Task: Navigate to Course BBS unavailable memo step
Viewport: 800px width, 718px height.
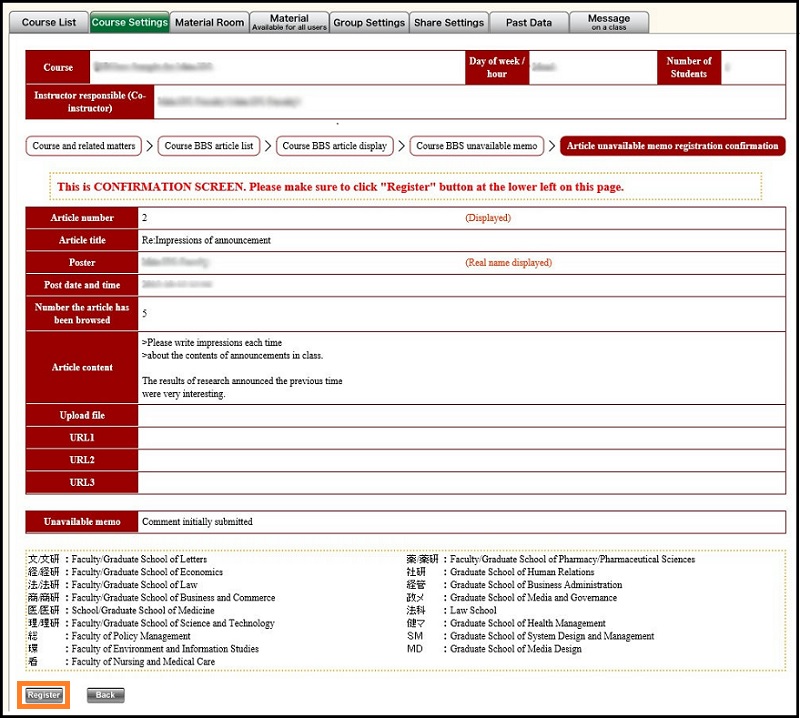Action: [x=477, y=146]
